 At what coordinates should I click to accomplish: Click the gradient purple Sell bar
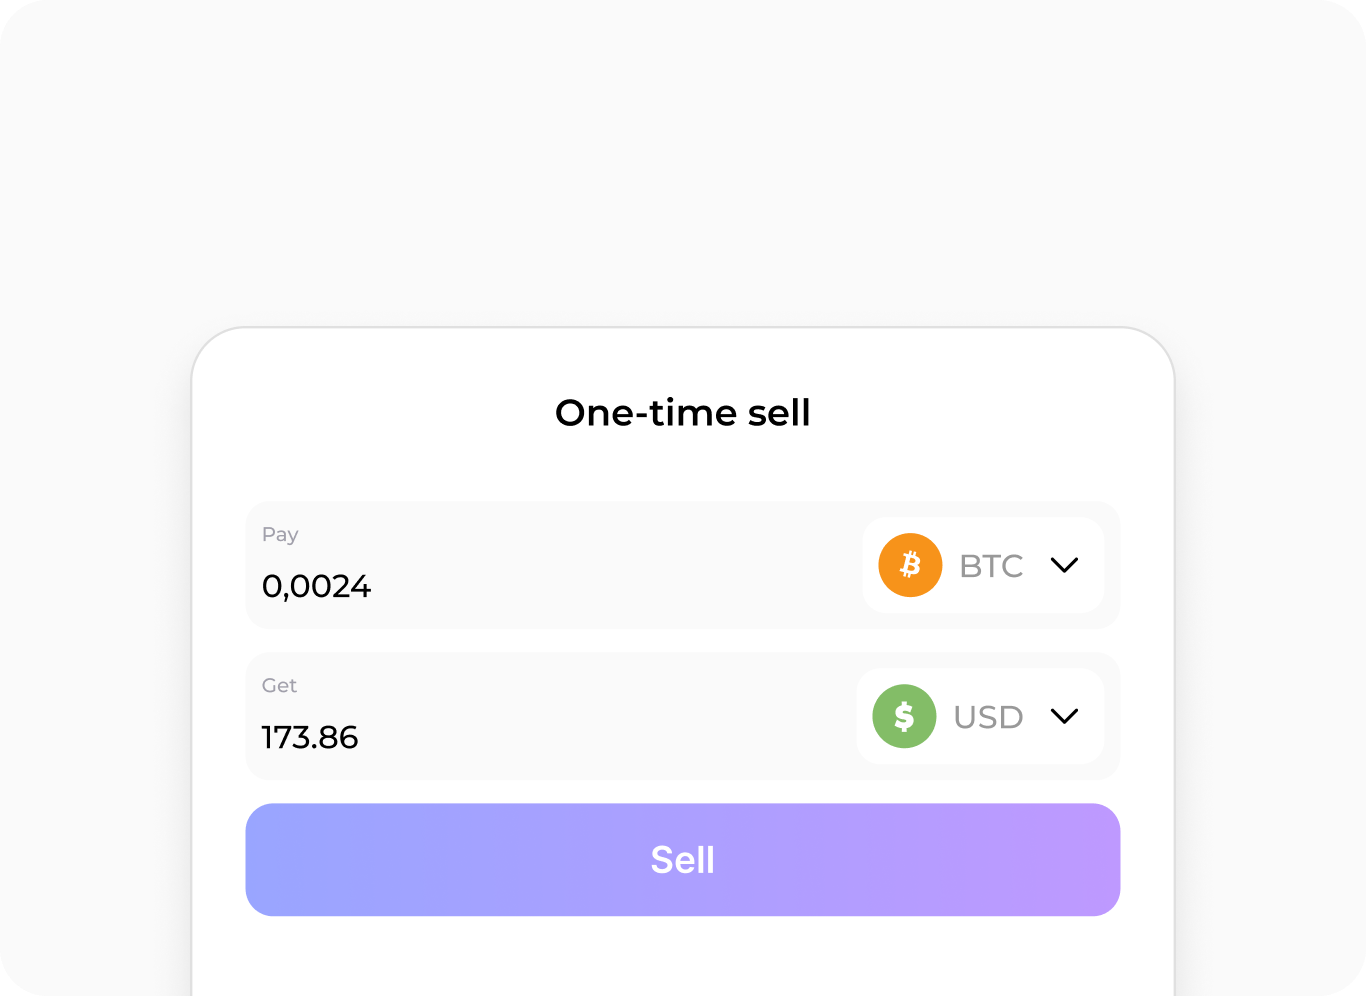click(683, 860)
